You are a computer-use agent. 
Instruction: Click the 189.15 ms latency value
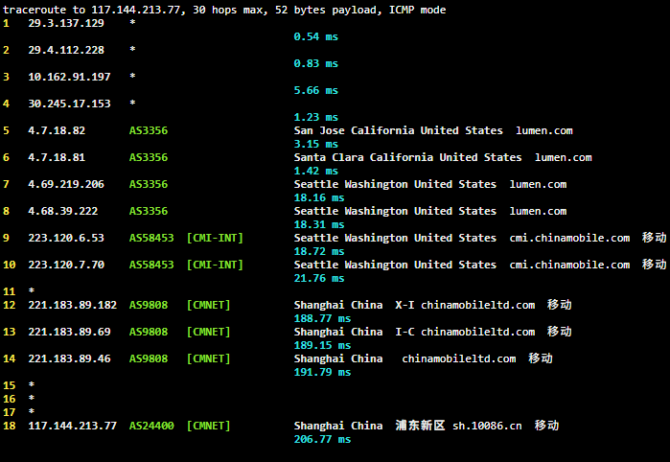(x=319, y=345)
